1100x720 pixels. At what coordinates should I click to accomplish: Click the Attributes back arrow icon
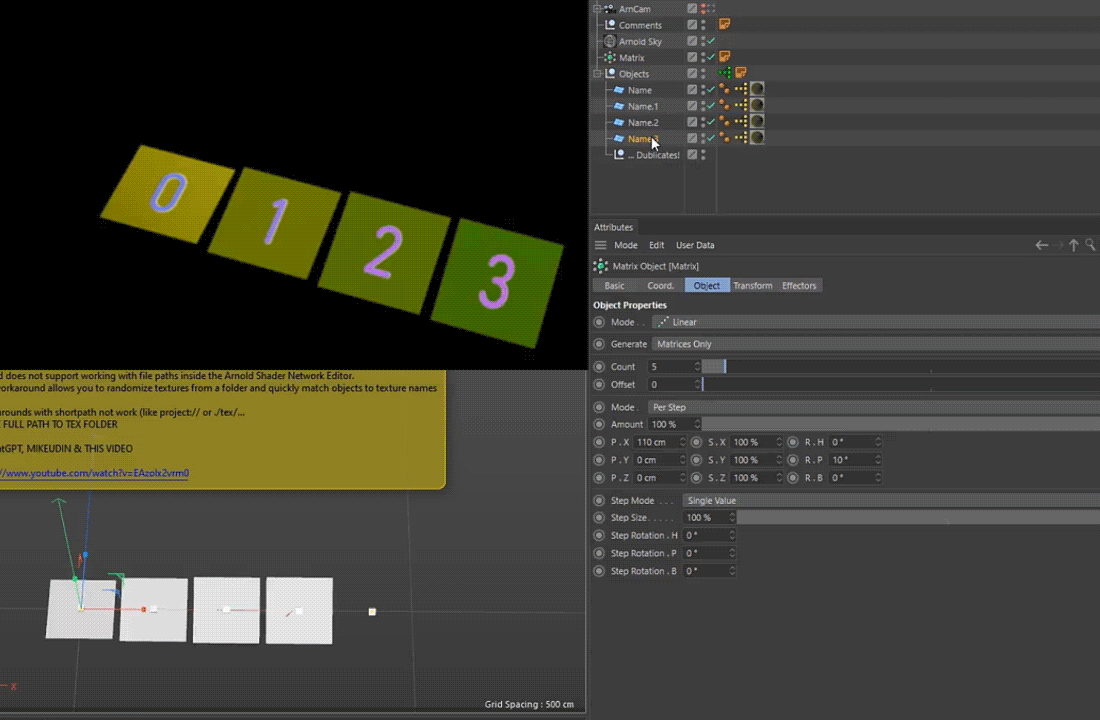[1042, 245]
